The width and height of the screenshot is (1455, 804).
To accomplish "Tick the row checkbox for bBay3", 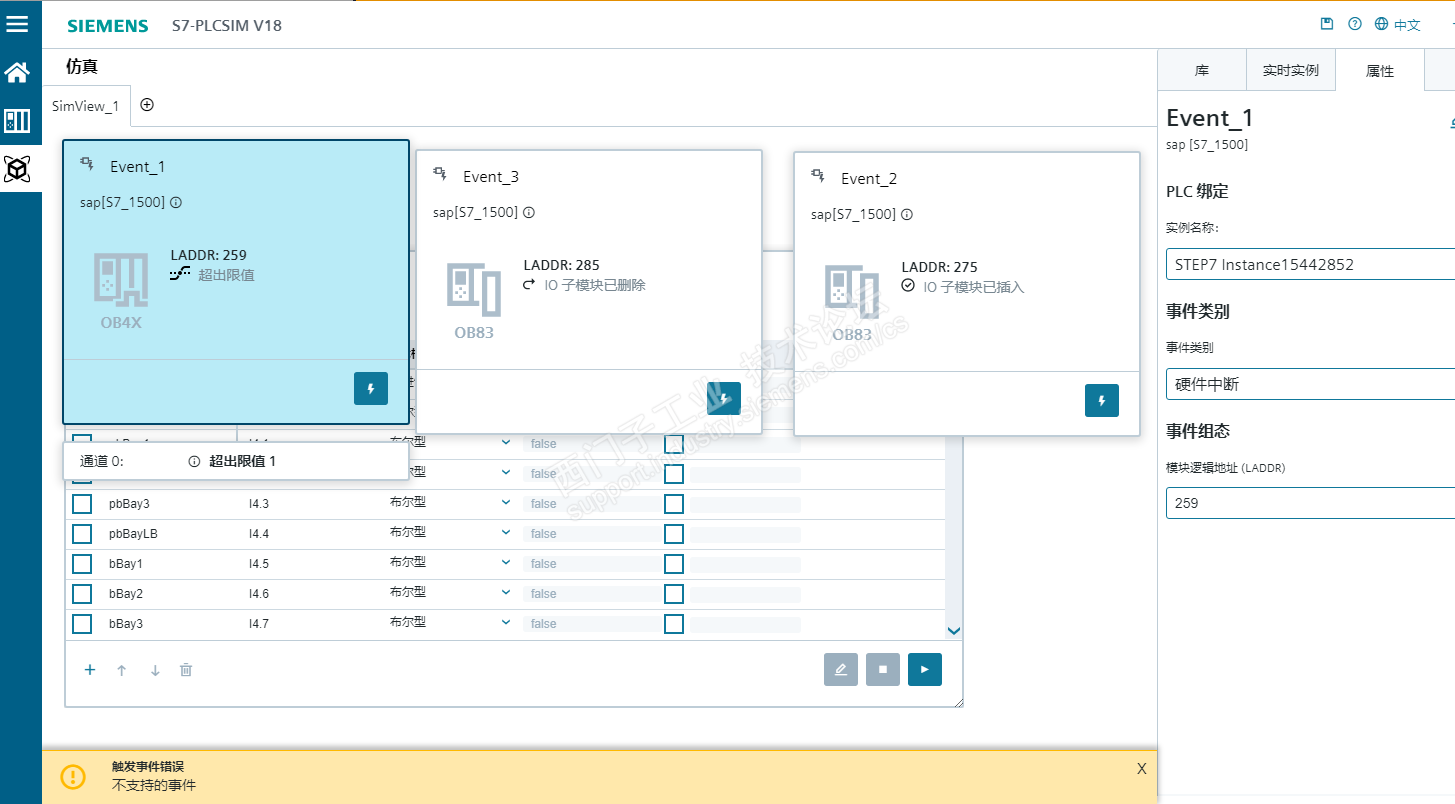I will click(x=82, y=624).
